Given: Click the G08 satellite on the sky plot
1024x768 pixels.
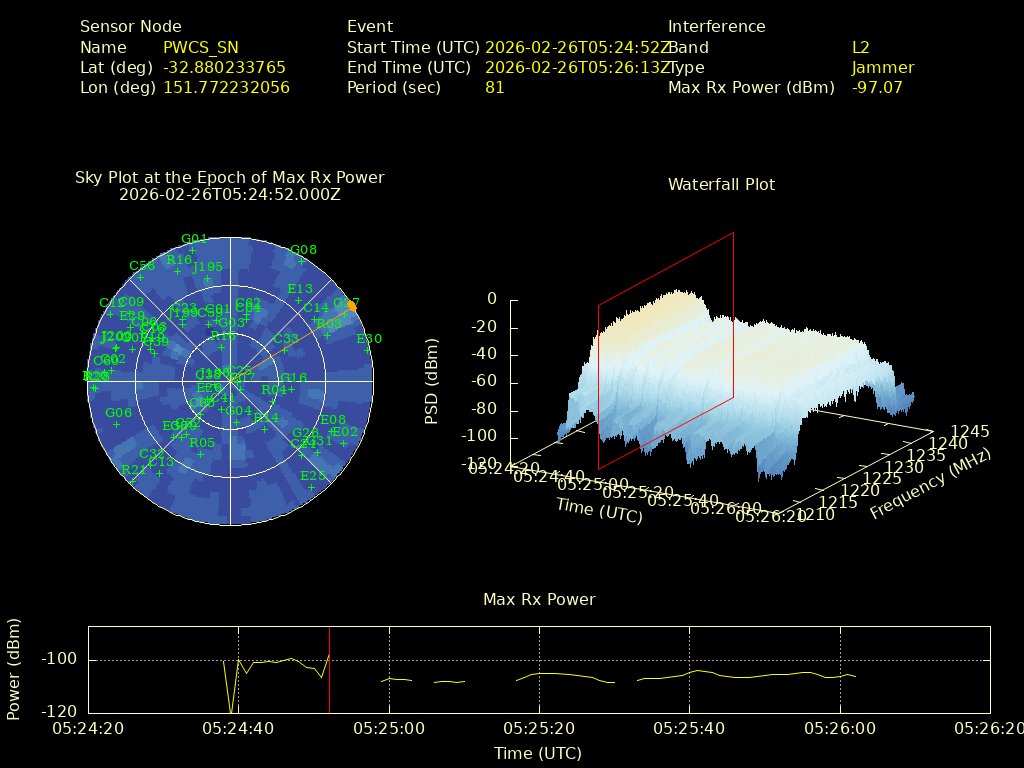Looking at the screenshot, I should [302, 260].
